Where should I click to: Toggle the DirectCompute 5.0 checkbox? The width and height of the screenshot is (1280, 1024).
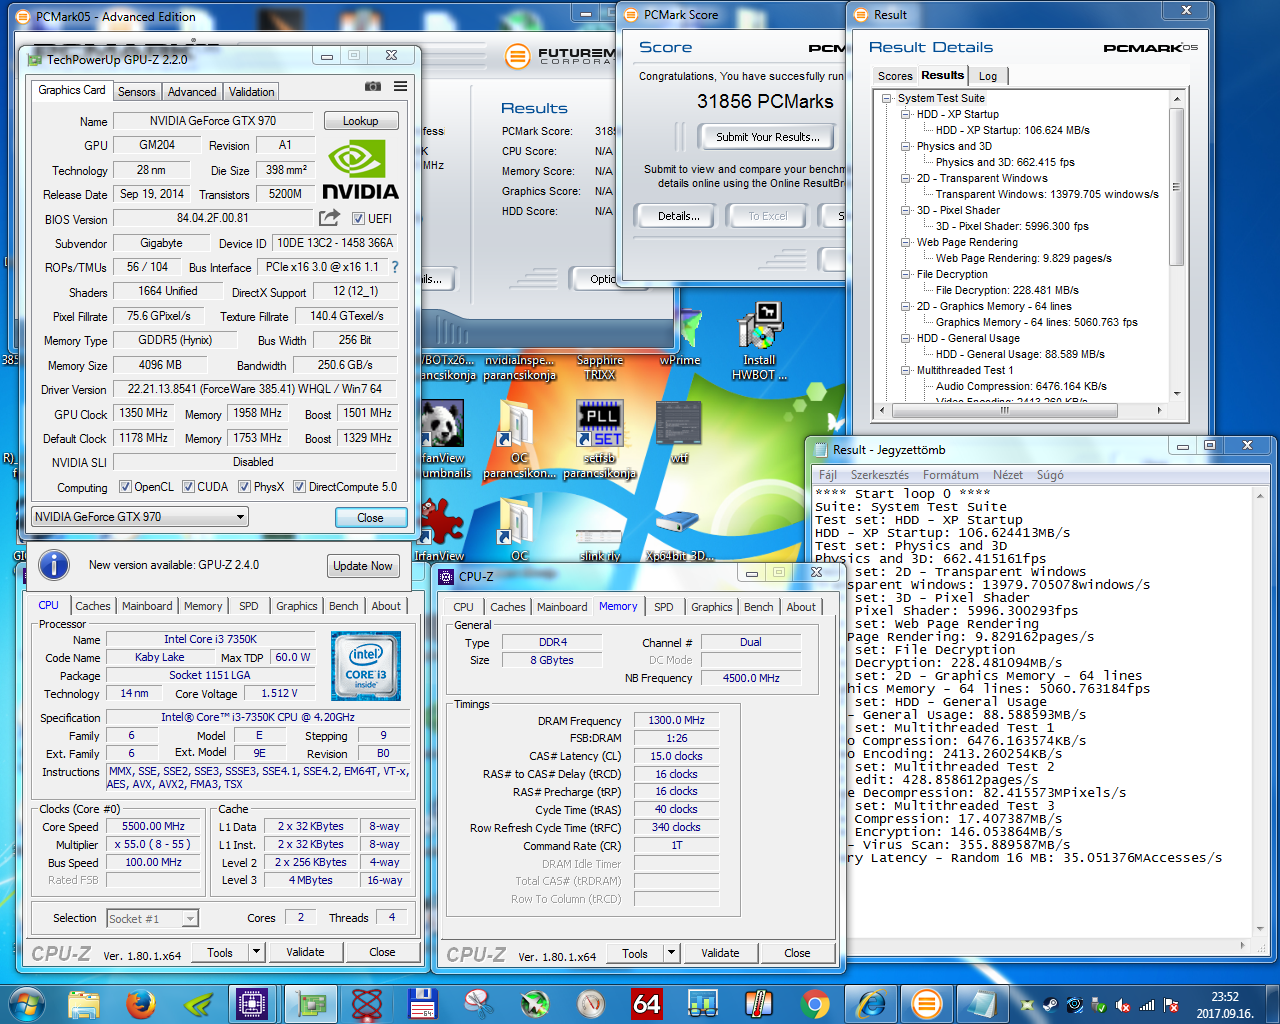pos(299,487)
